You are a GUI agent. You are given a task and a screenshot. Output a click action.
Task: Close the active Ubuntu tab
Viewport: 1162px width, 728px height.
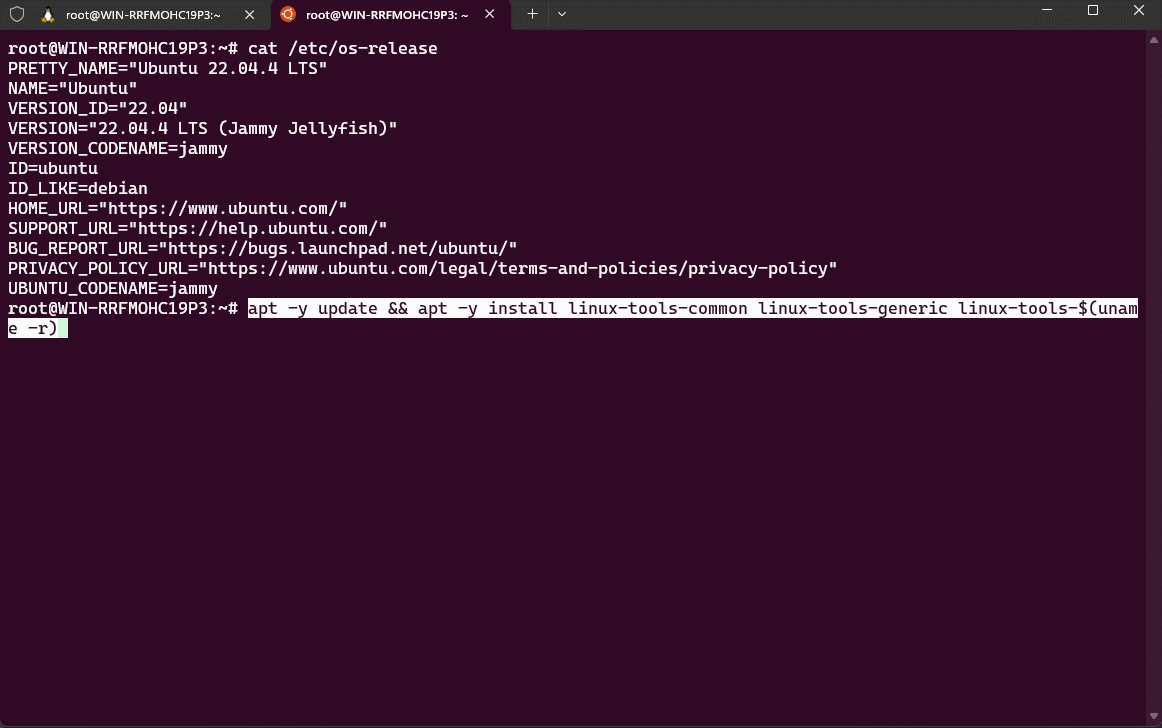489,15
